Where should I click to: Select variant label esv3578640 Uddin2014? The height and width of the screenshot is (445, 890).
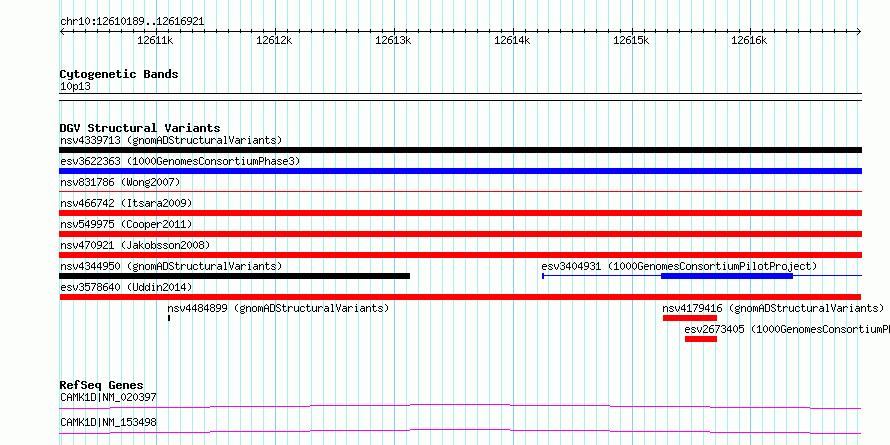click(126, 287)
